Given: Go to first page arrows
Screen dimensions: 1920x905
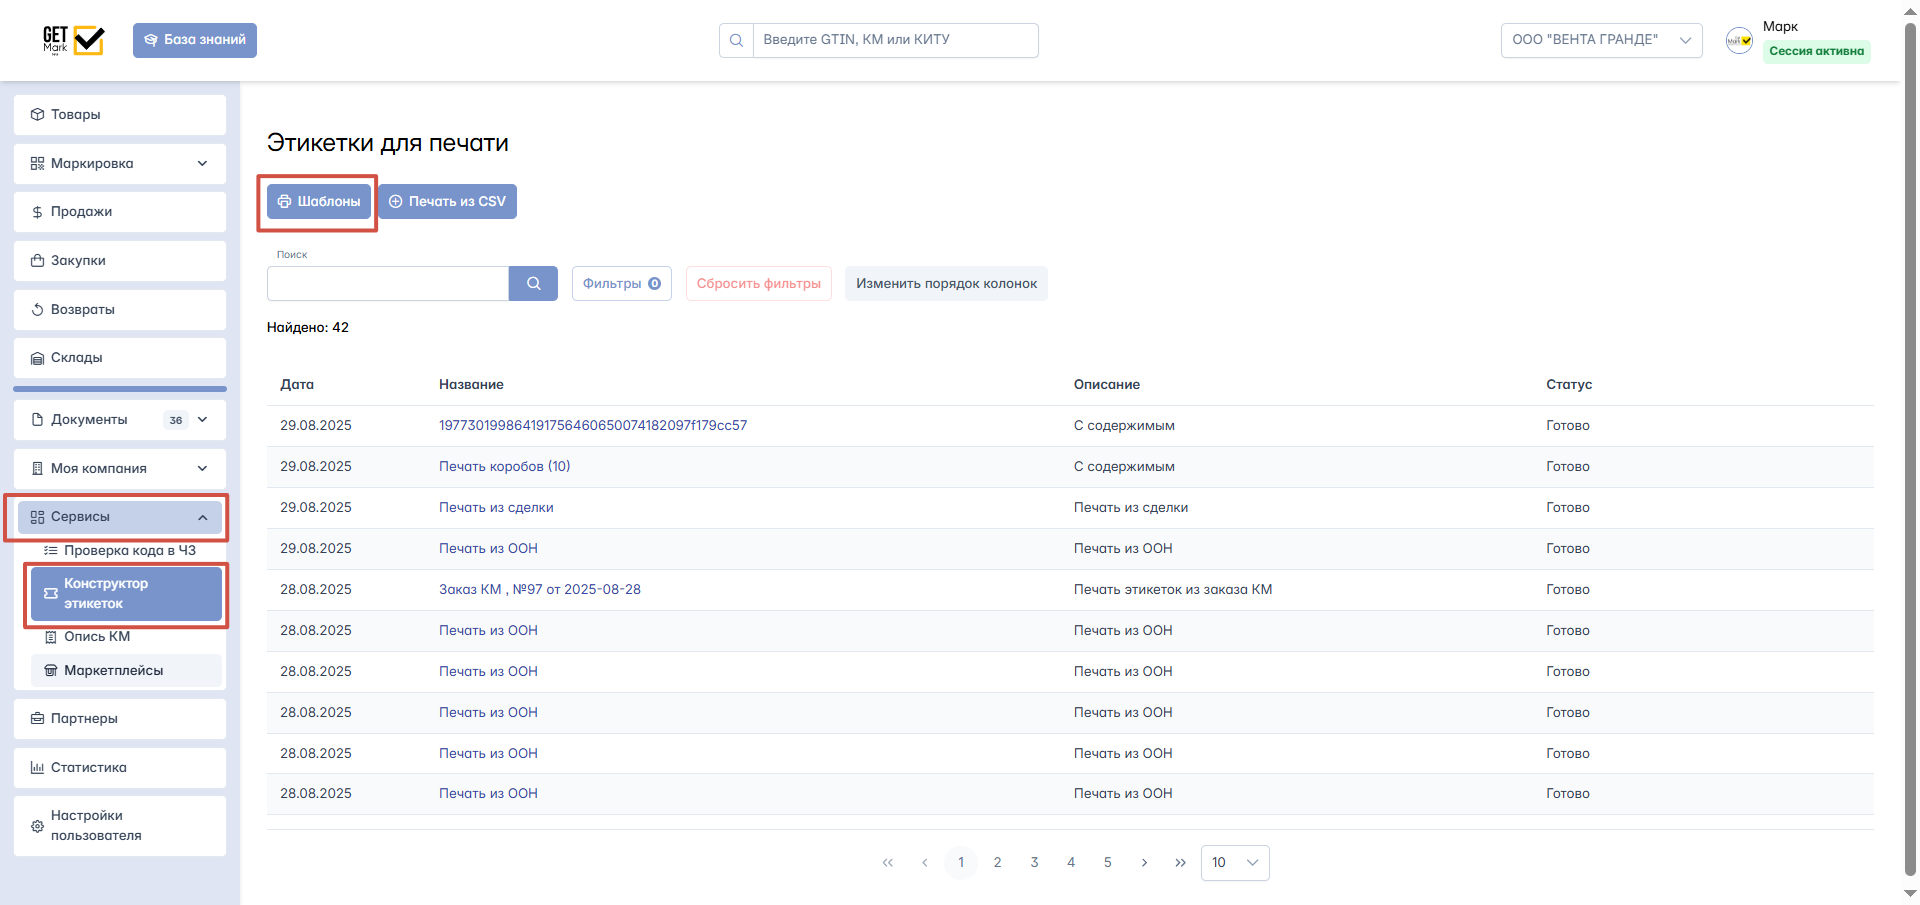Looking at the screenshot, I should 888,863.
